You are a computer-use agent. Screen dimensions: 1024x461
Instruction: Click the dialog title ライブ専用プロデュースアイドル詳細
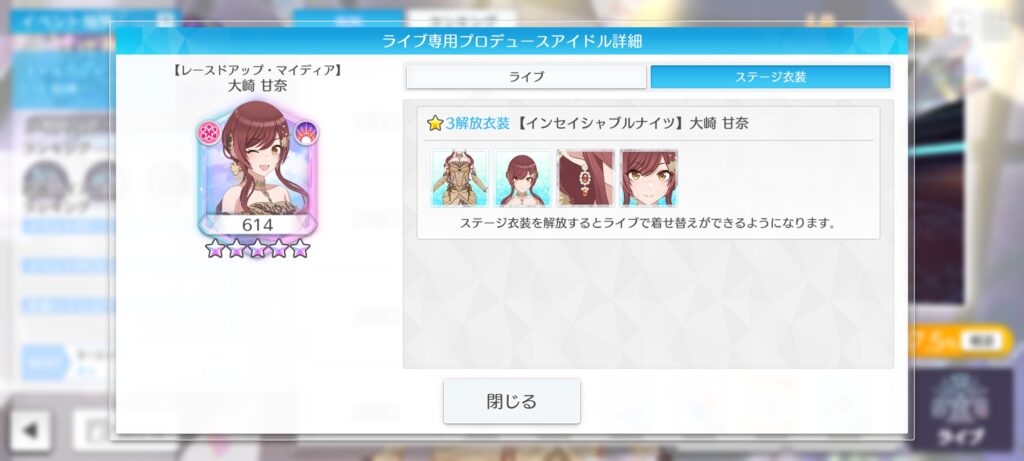tap(512, 41)
